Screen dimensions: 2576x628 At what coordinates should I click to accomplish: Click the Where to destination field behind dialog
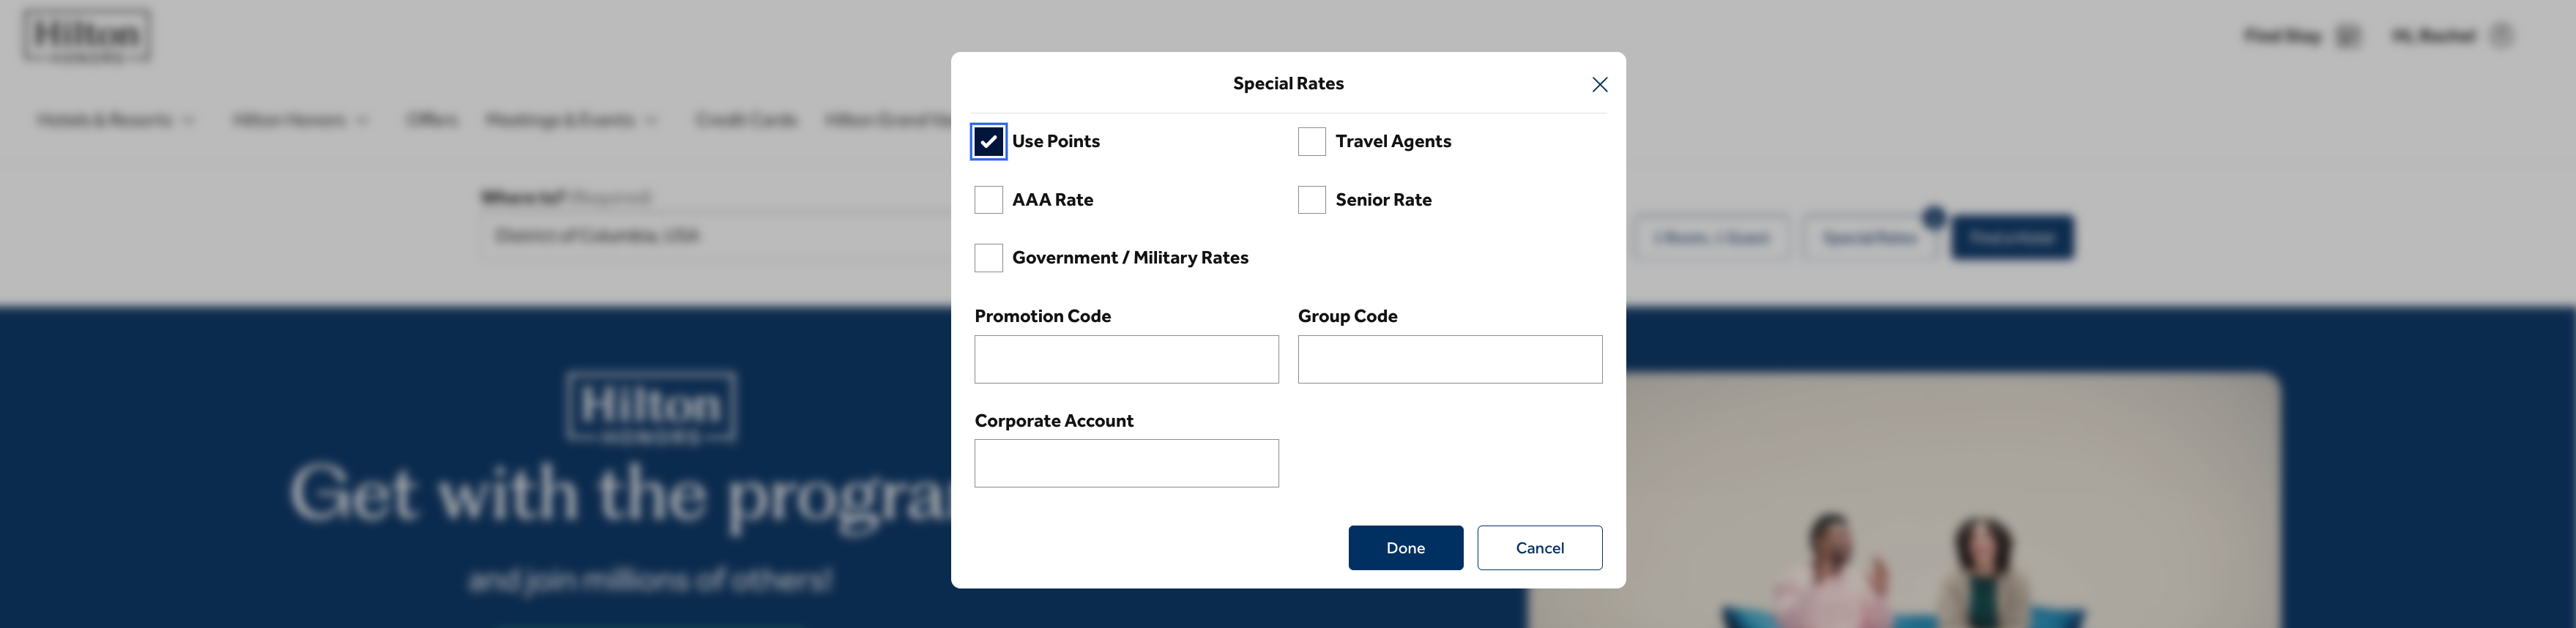pos(715,237)
